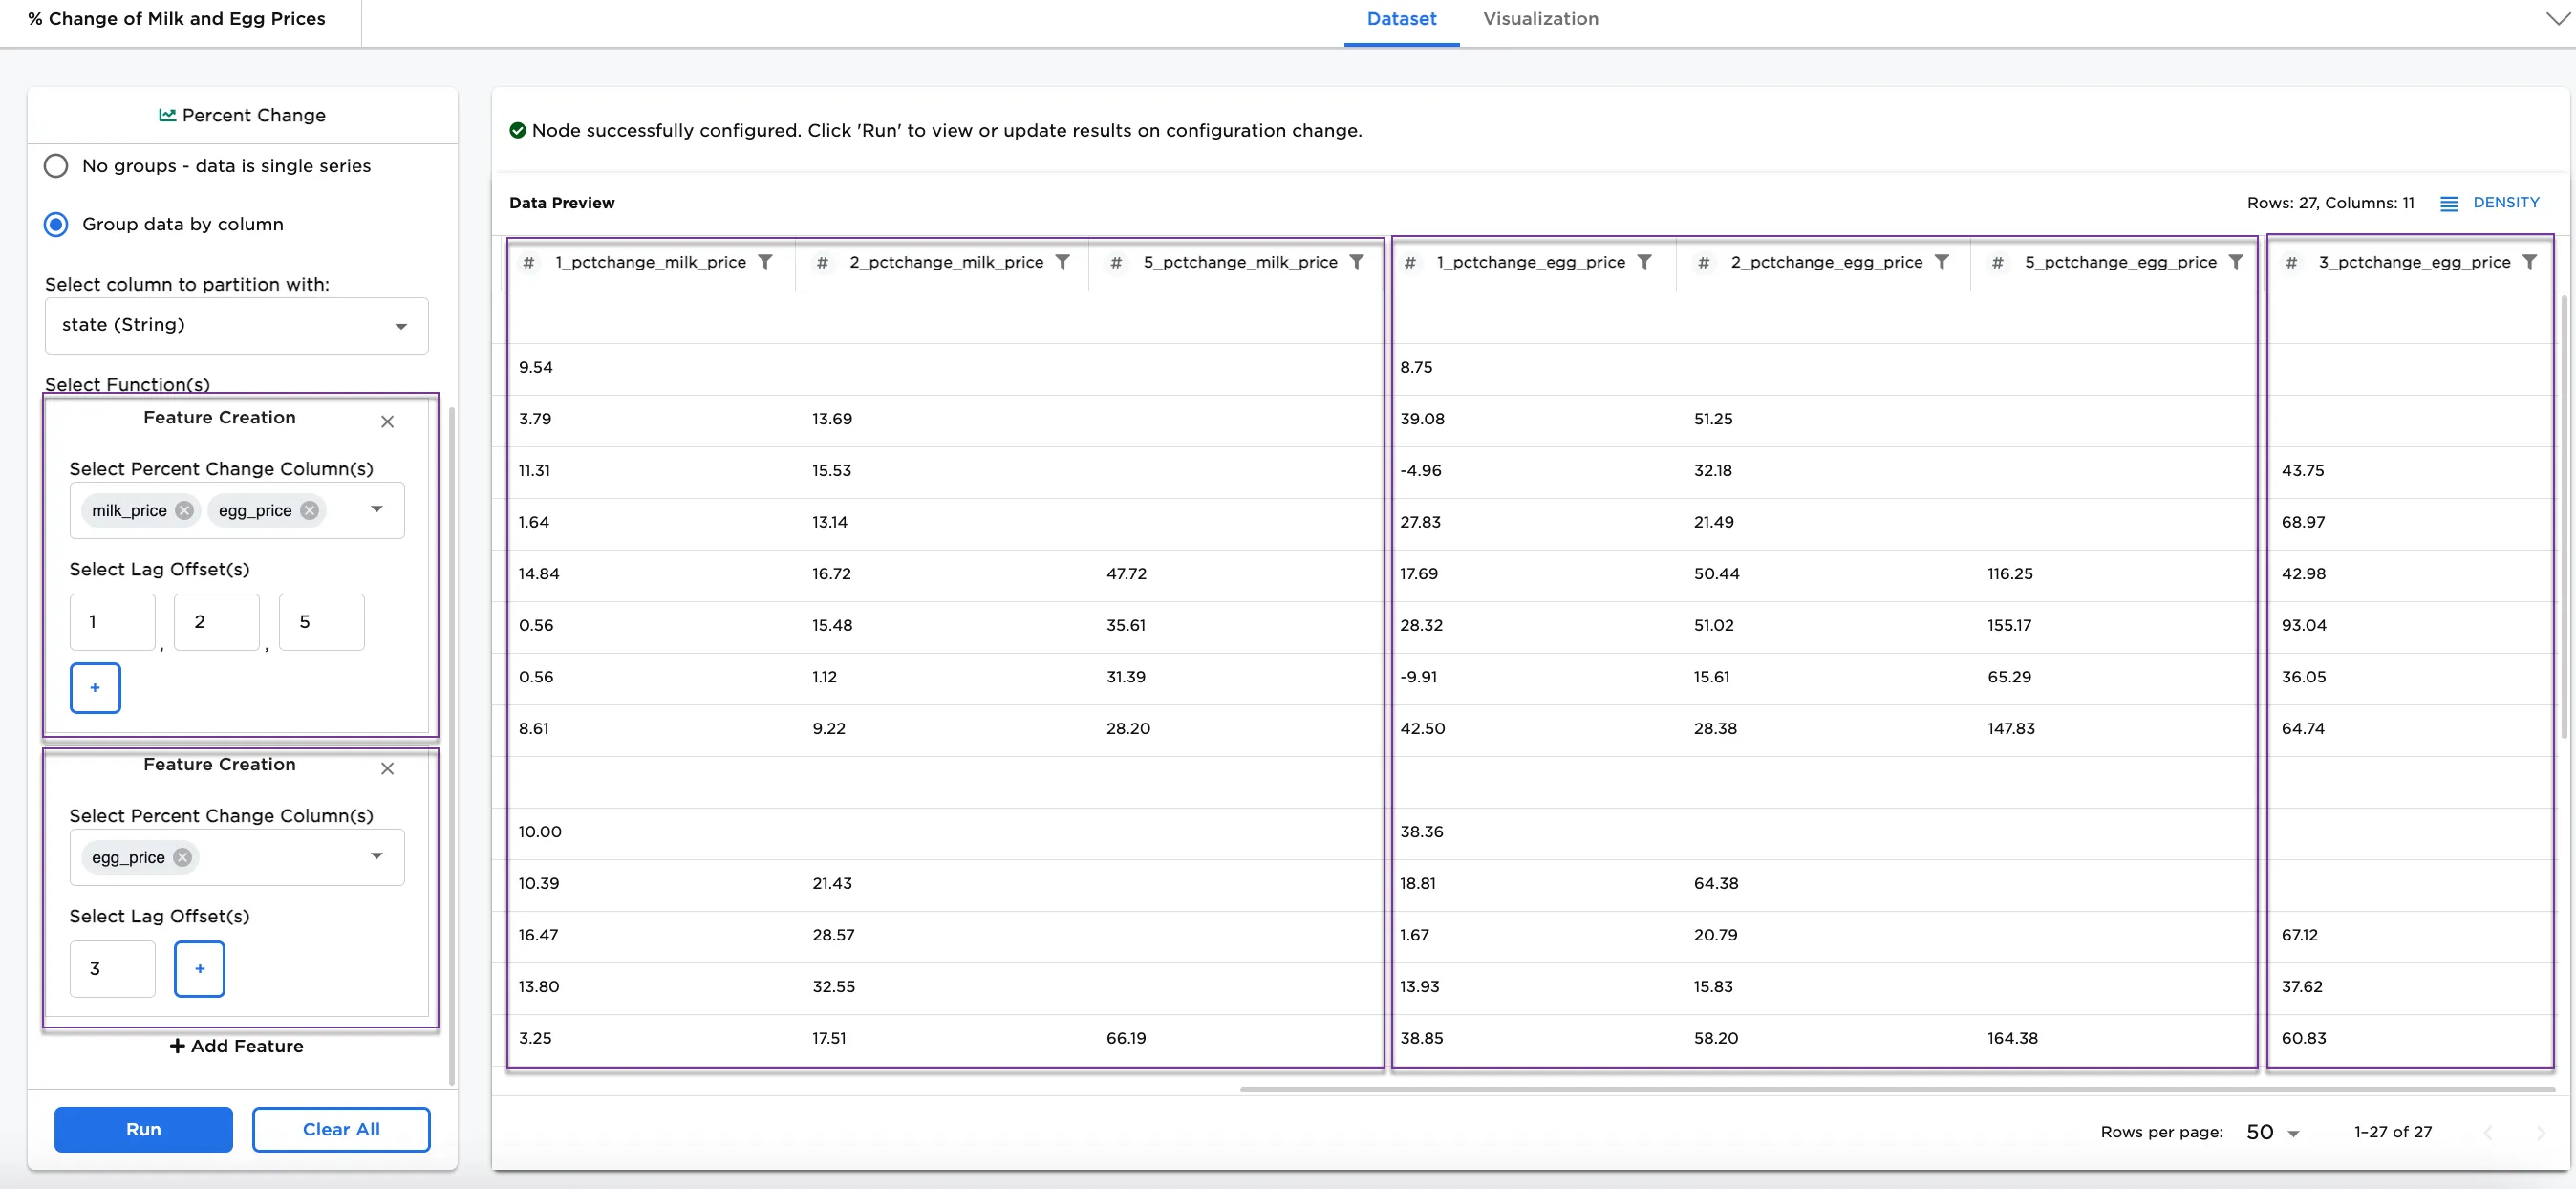Click the horizontal table scrollbar

1896,1089
